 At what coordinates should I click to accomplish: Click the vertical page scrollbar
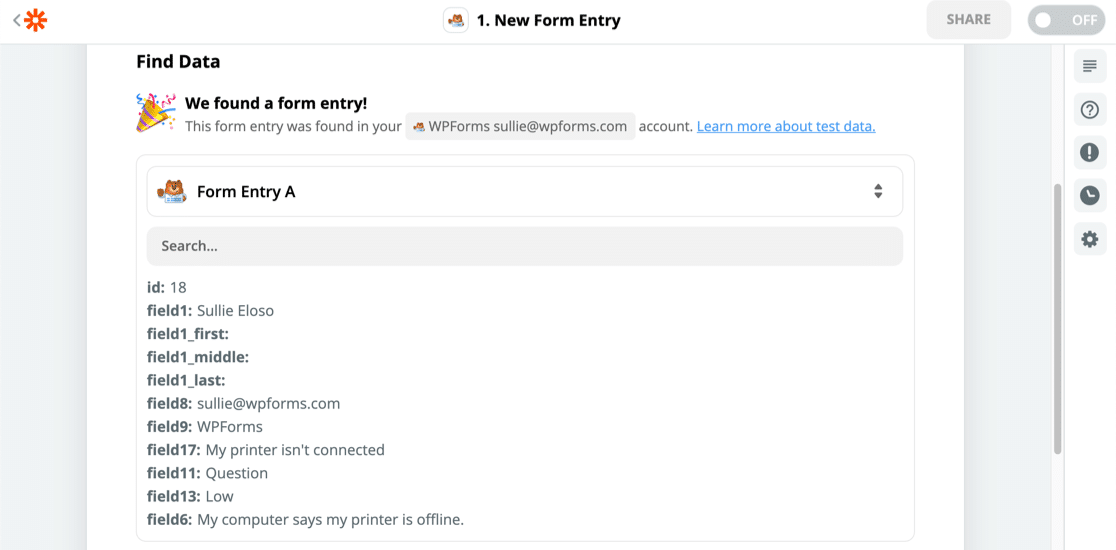(1057, 320)
